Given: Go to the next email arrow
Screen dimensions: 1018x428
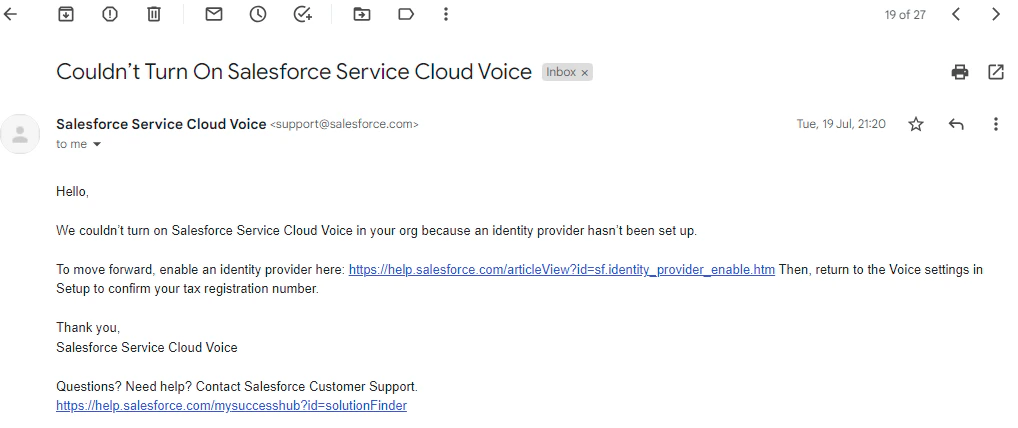Looking at the screenshot, I should (996, 14).
